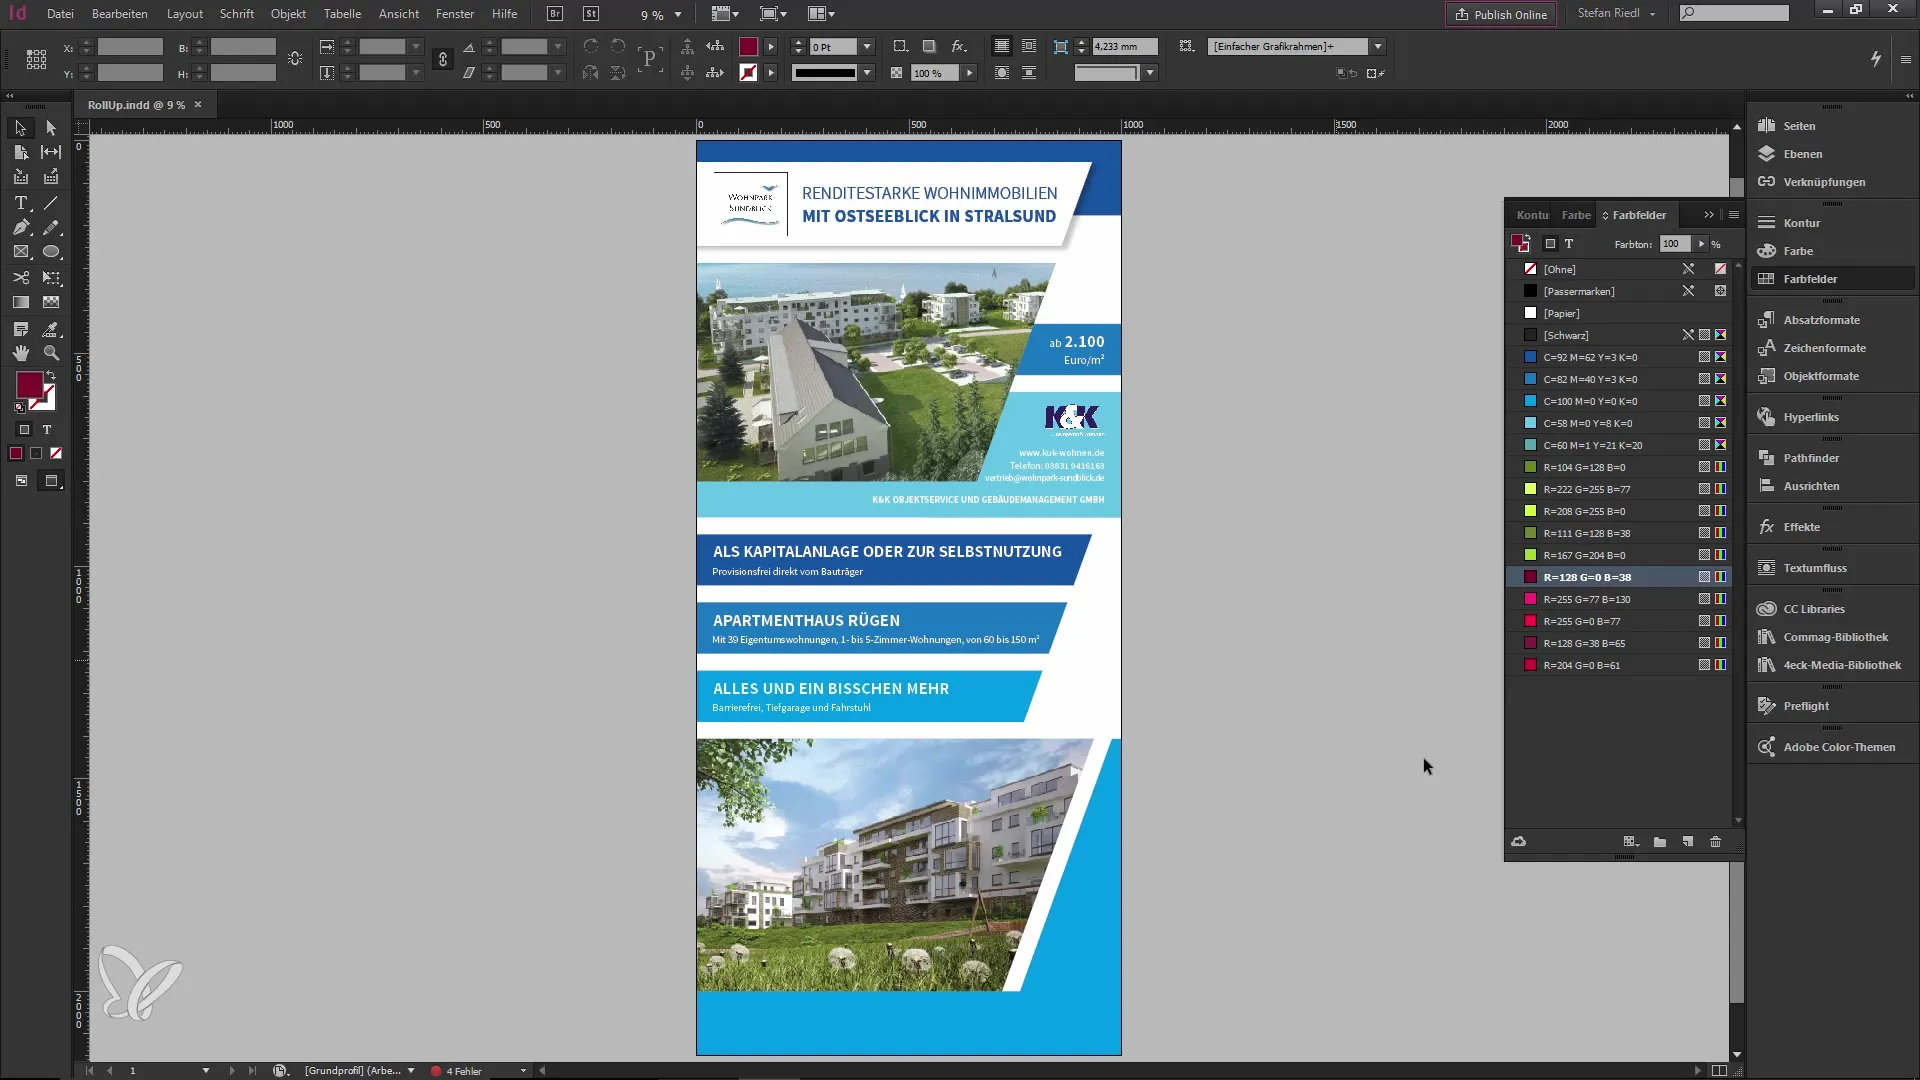Close the RollUp.indd document tab
Screen dimensions: 1920x1080
click(x=198, y=104)
